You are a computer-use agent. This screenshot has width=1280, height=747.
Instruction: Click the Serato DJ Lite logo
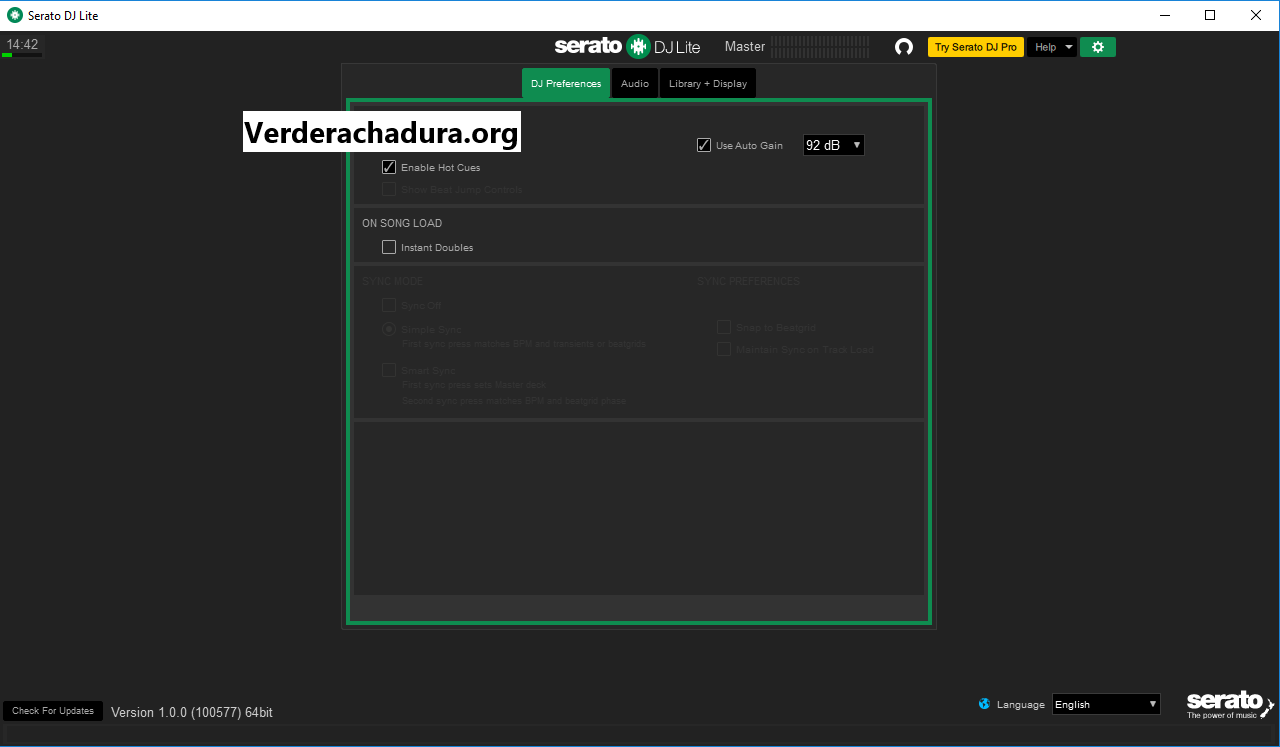point(628,46)
